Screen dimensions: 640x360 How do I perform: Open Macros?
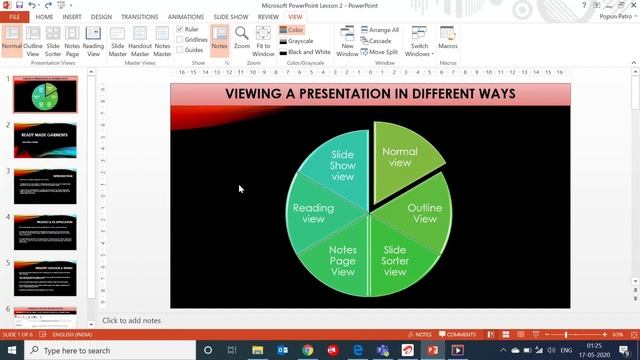[448, 38]
